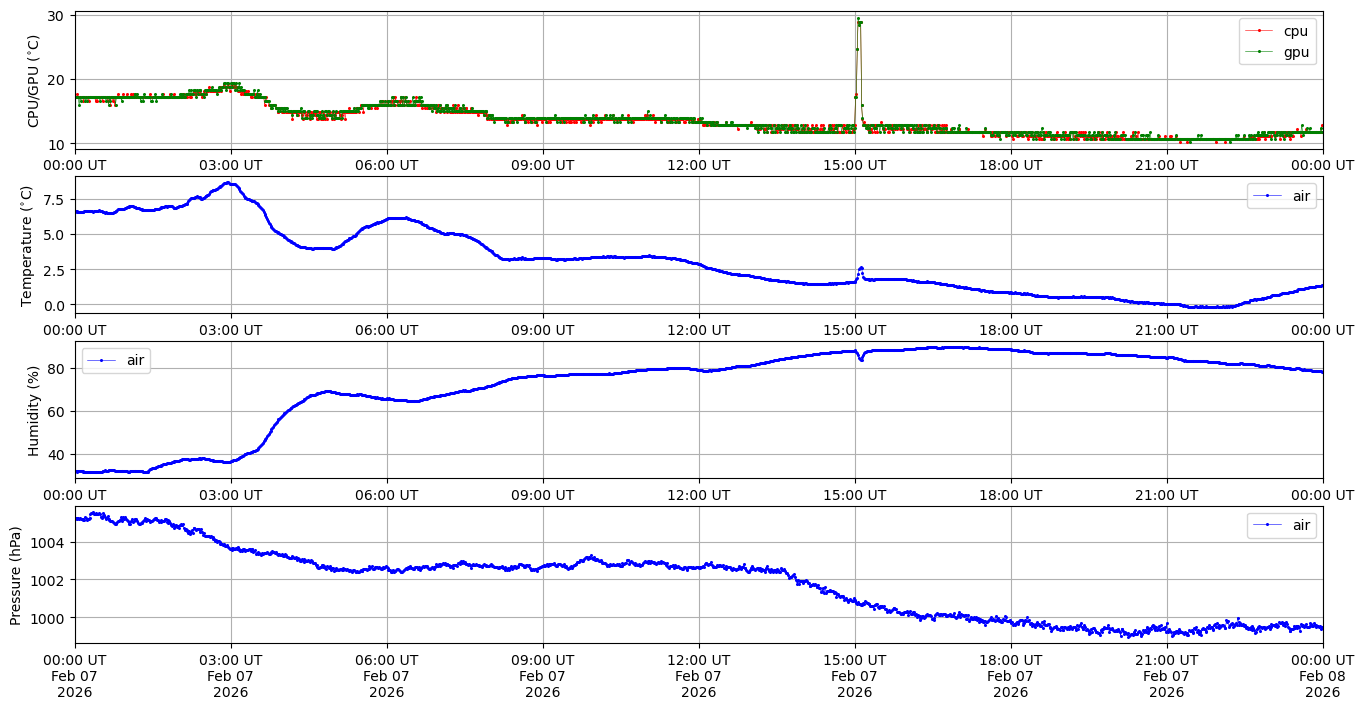The width and height of the screenshot is (1364, 709).
Task: Click the Temperature (°C) y-axis label
Action: [x=27, y=245]
